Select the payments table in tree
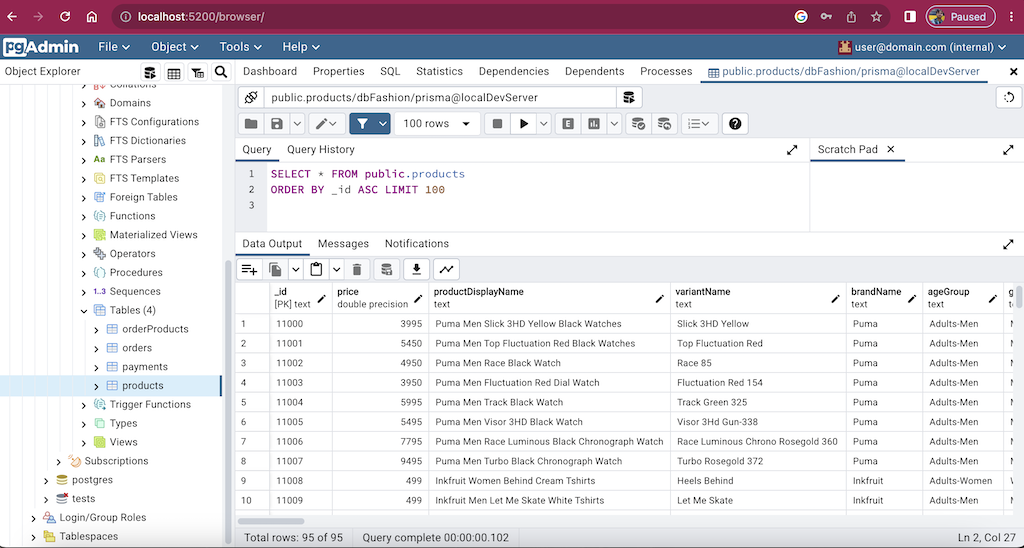This screenshot has height=548, width=1024. pyautogui.click(x=145, y=367)
